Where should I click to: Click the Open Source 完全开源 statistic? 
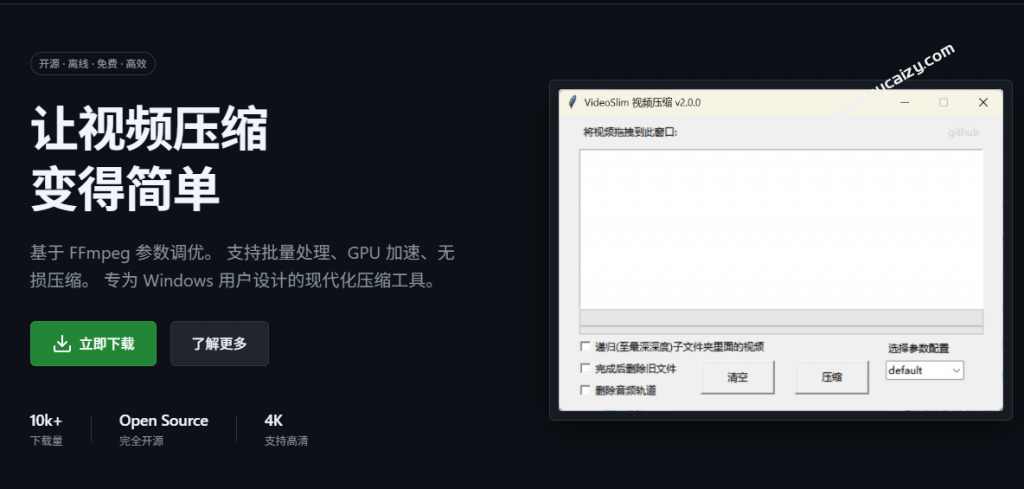(164, 430)
